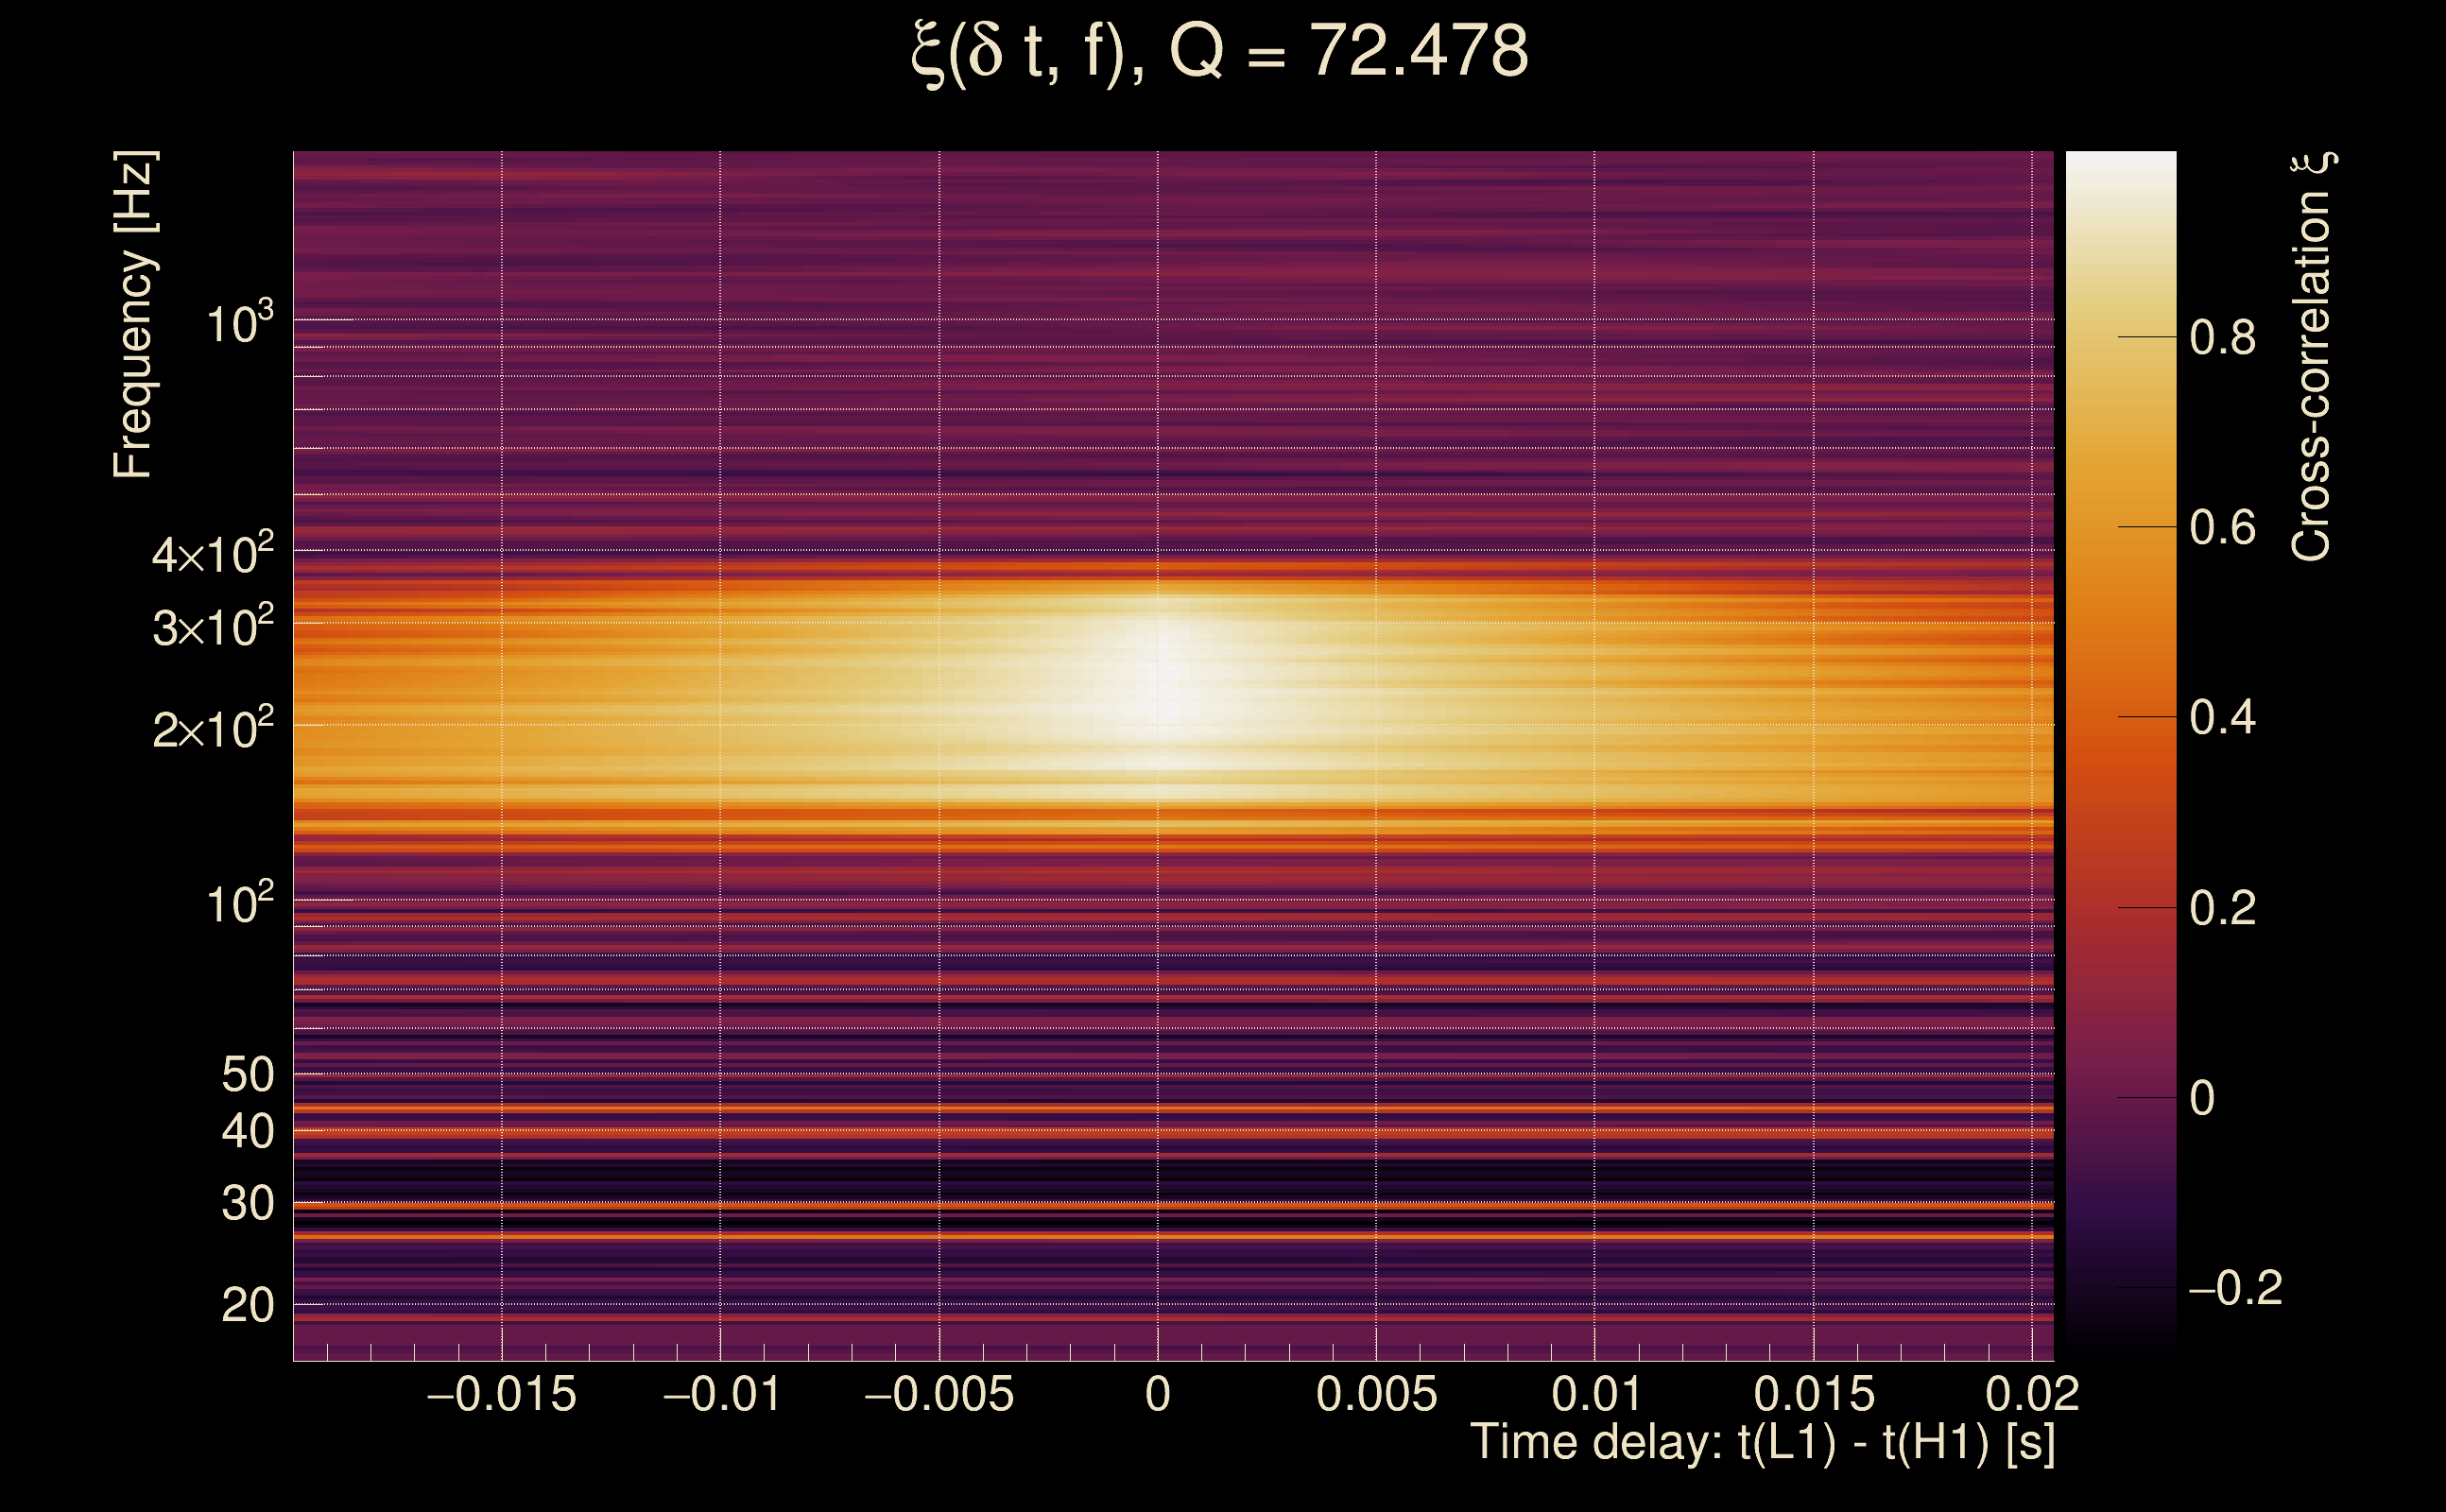Screen dimensions: 2446x1512
Task: Click the 0.4 colorbar tick label
Action: [x=2222, y=718]
